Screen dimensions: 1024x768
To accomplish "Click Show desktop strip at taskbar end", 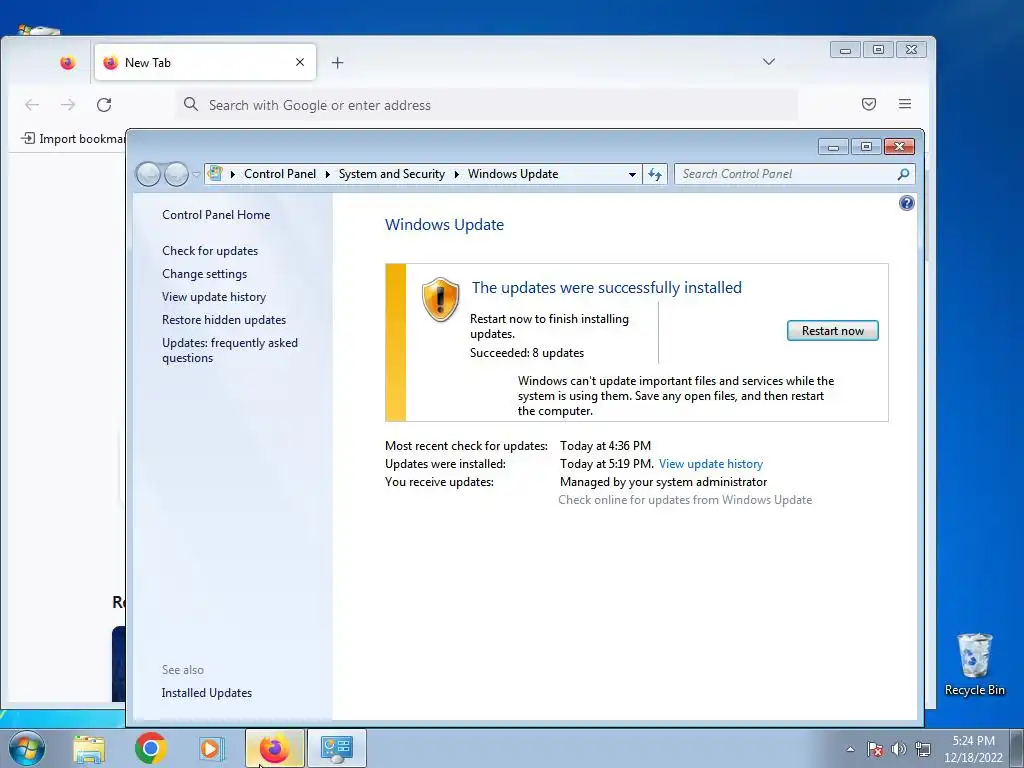I will (1017, 748).
